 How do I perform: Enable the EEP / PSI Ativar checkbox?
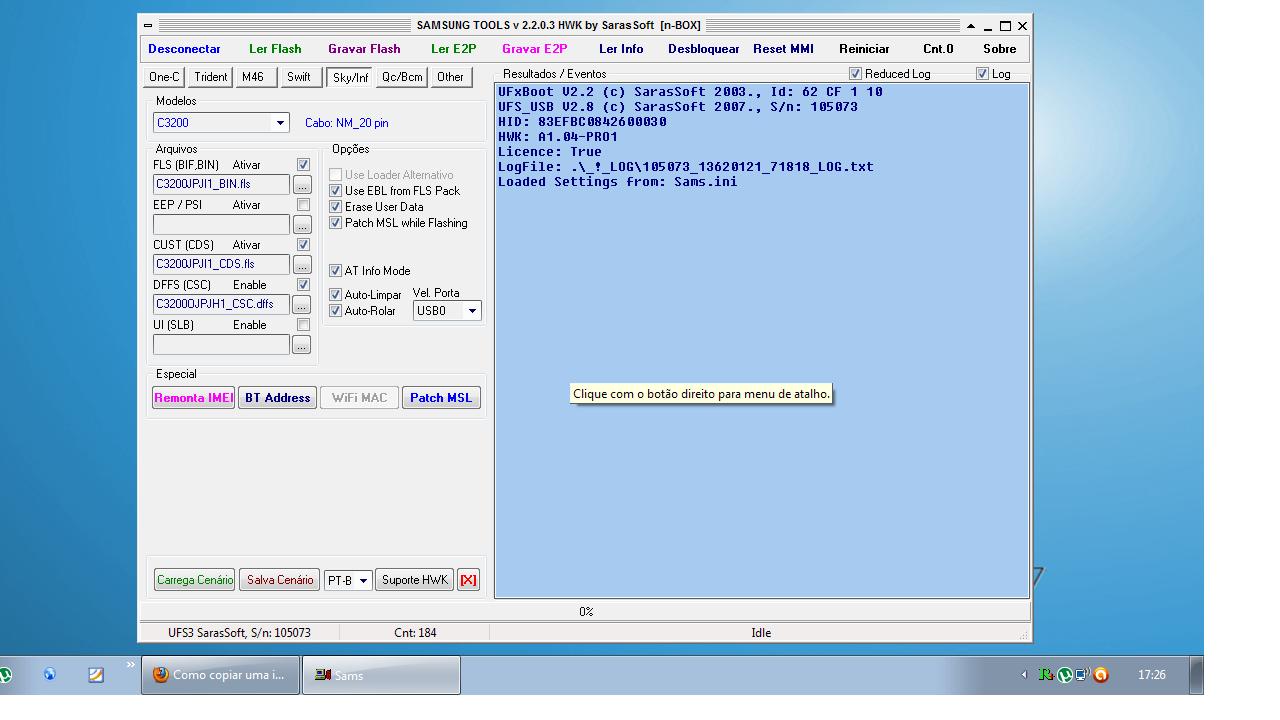[303, 205]
